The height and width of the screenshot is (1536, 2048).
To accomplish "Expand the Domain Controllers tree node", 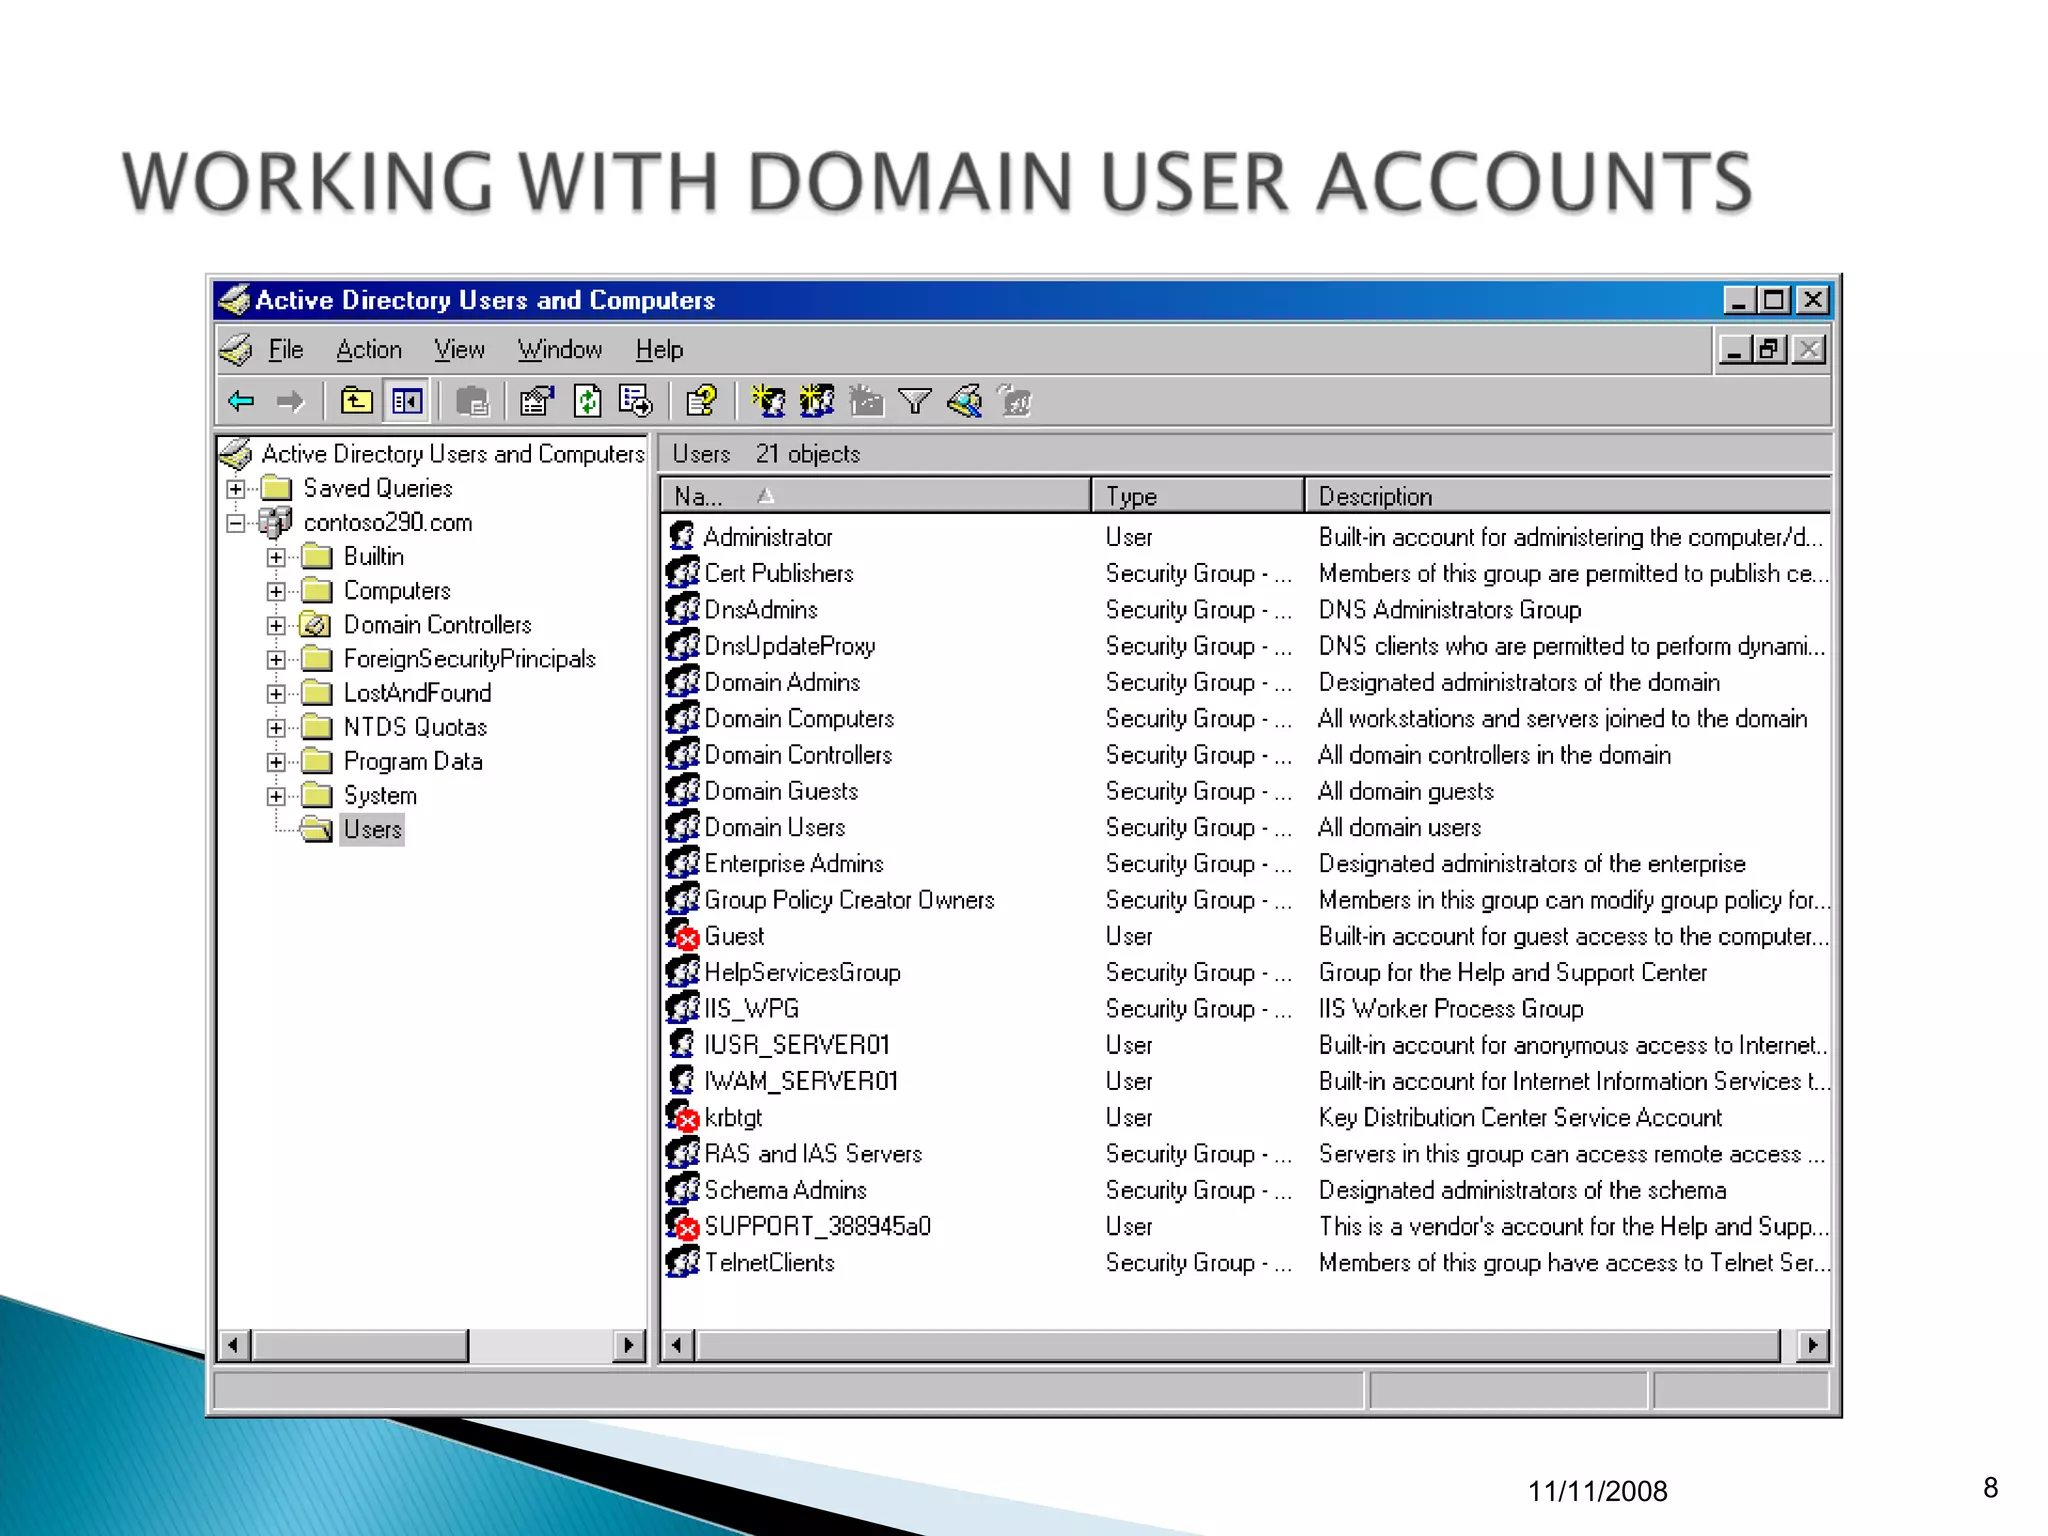I will point(276,626).
